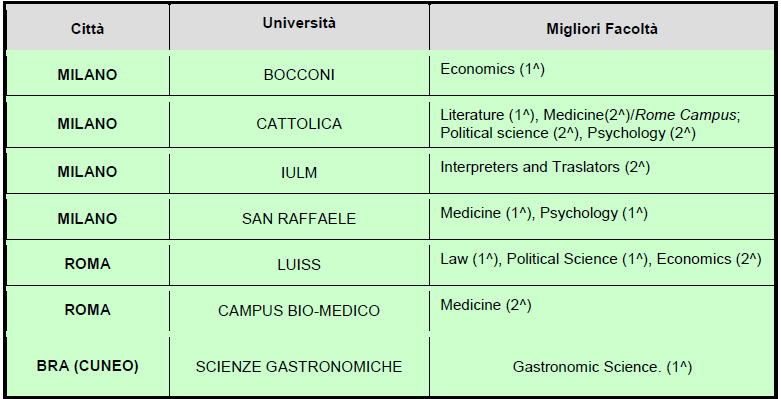Click the MILANO cell beside BOCCONI
781x399 pixels.
(x=88, y=75)
